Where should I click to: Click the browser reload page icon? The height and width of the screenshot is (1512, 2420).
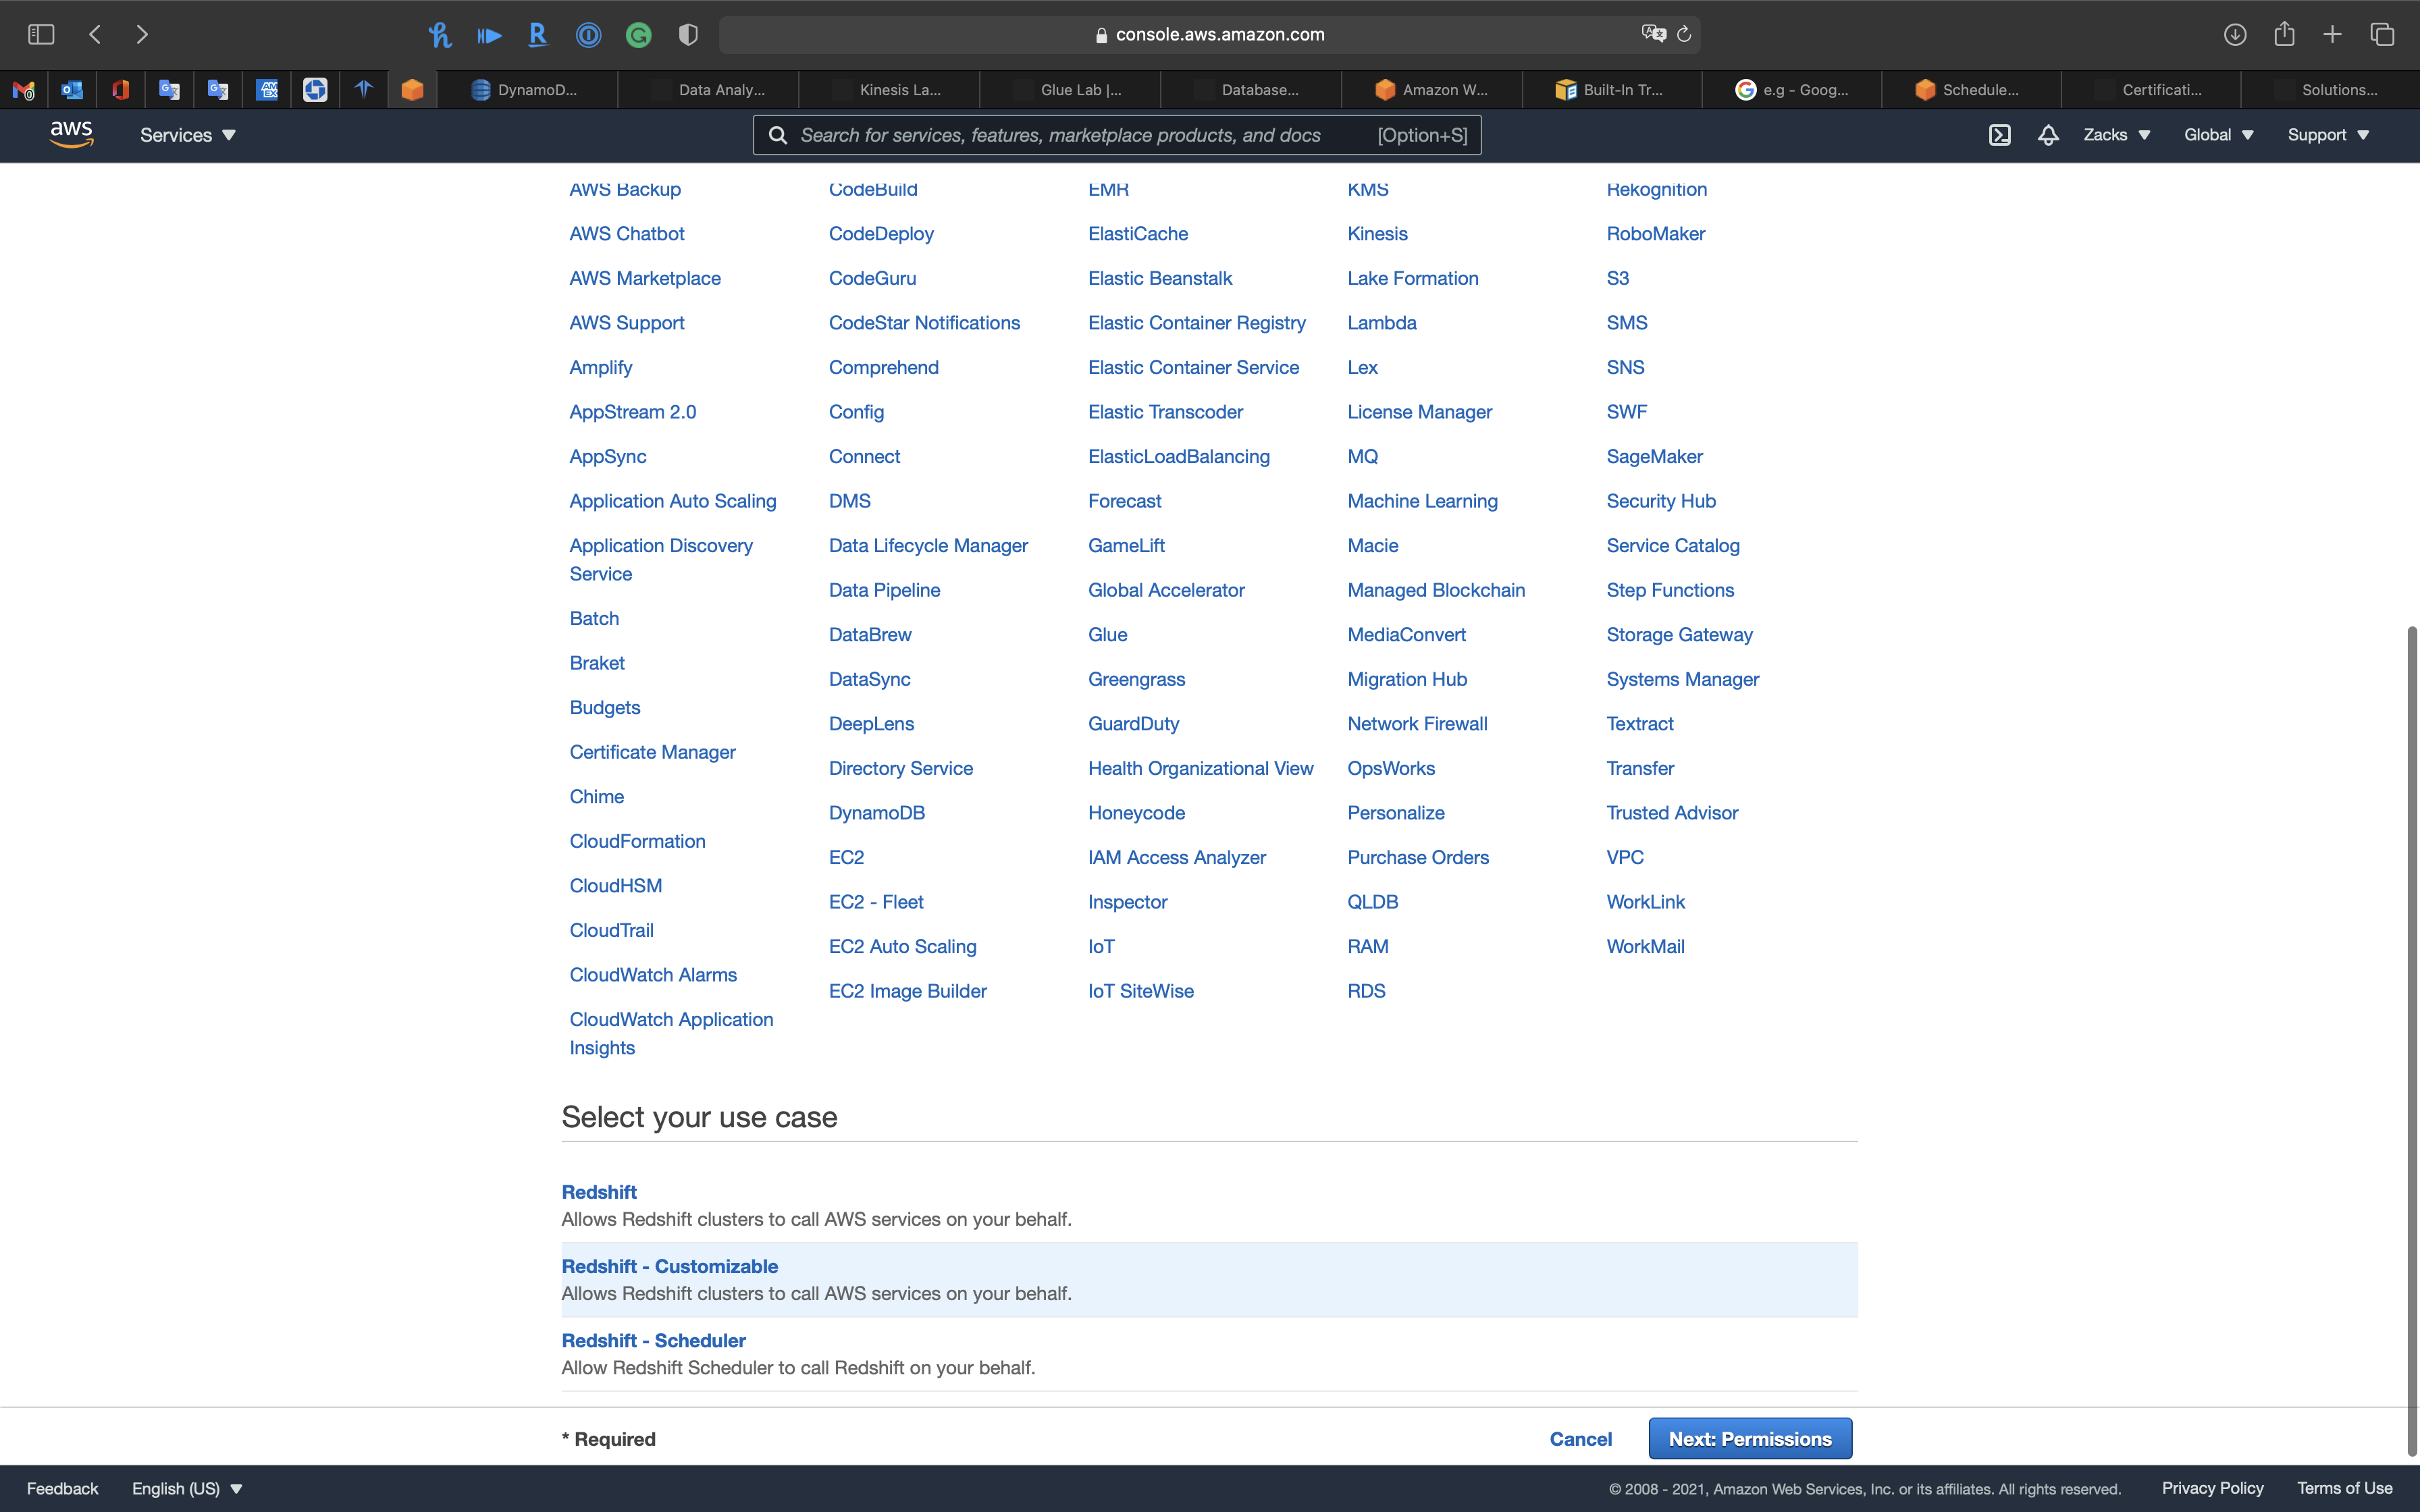(x=1684, y=34)
